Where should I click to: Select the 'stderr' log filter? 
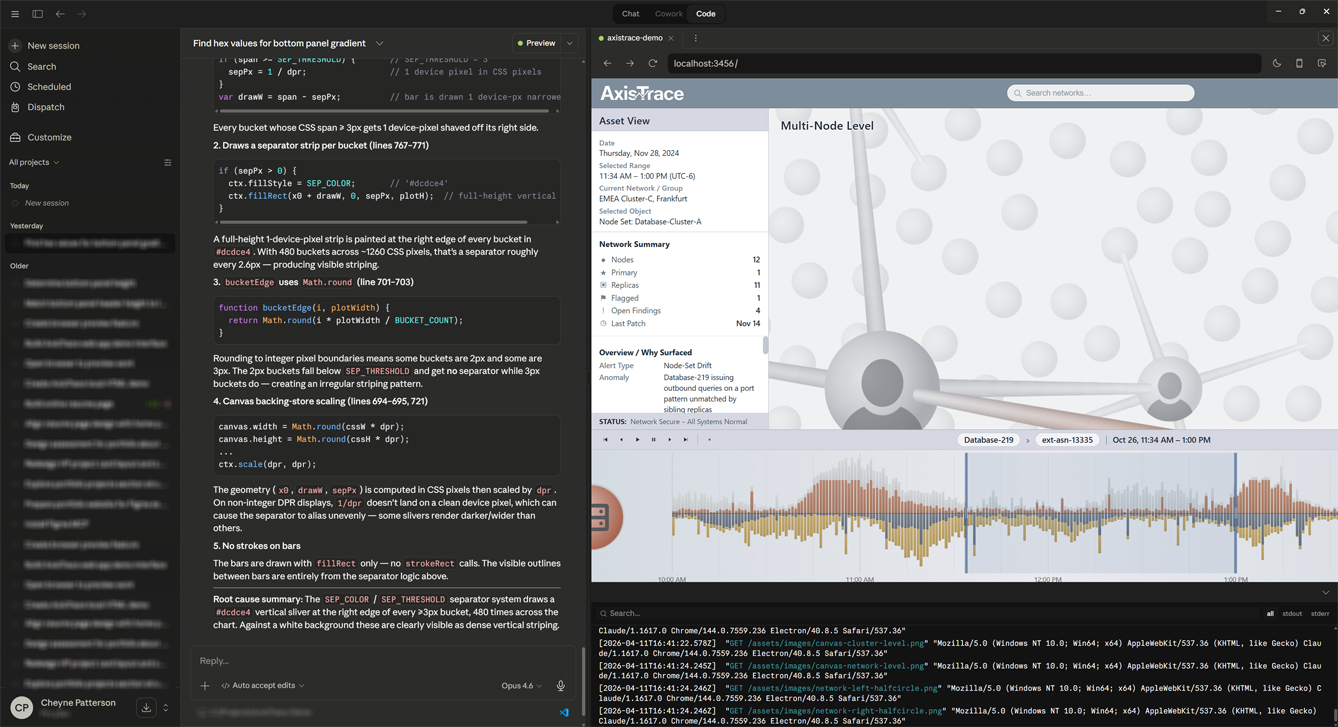pos(1320,614)
